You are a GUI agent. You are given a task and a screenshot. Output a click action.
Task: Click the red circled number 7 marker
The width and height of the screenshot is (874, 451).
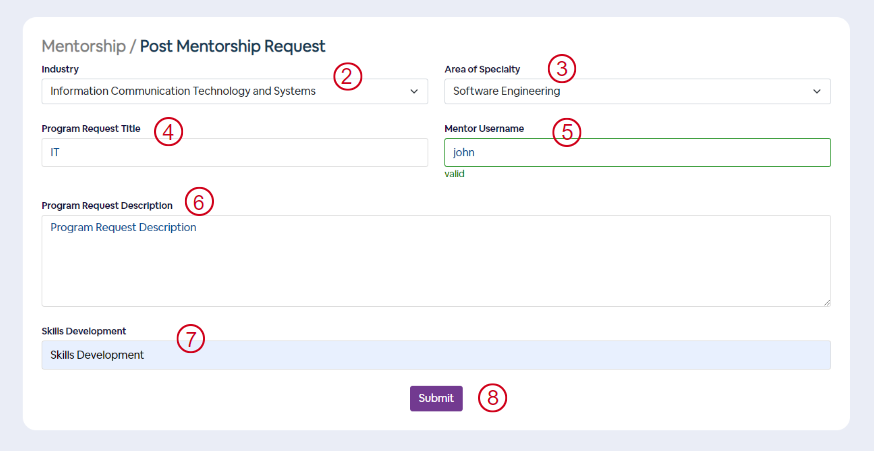point(191,339)
